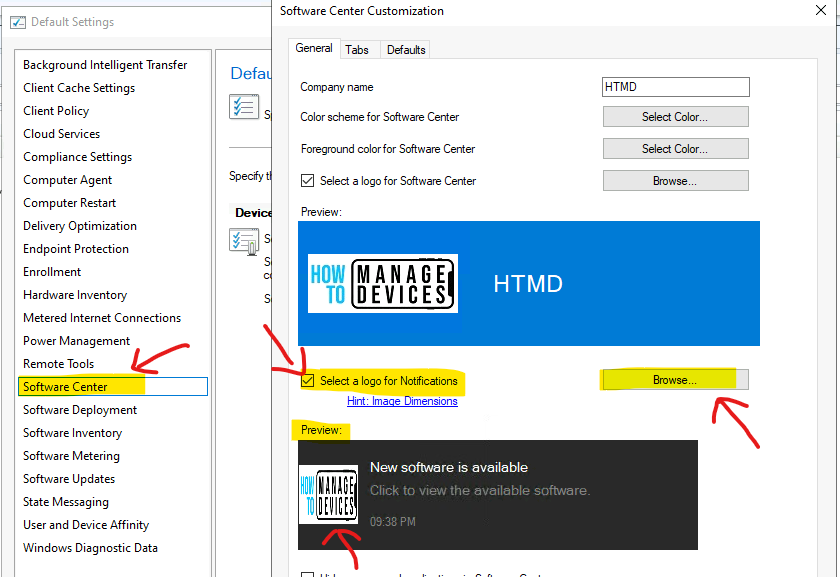Click the Device Settings checklist icon
The width and height of the screenshot is (840, 577).
[x=244, y=241]
